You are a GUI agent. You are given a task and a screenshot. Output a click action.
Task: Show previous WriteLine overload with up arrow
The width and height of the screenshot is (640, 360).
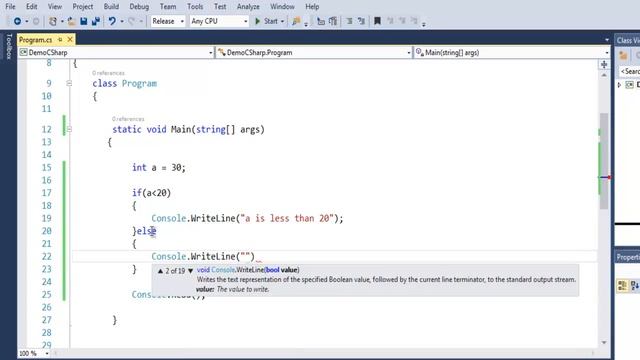click(160, 271)
